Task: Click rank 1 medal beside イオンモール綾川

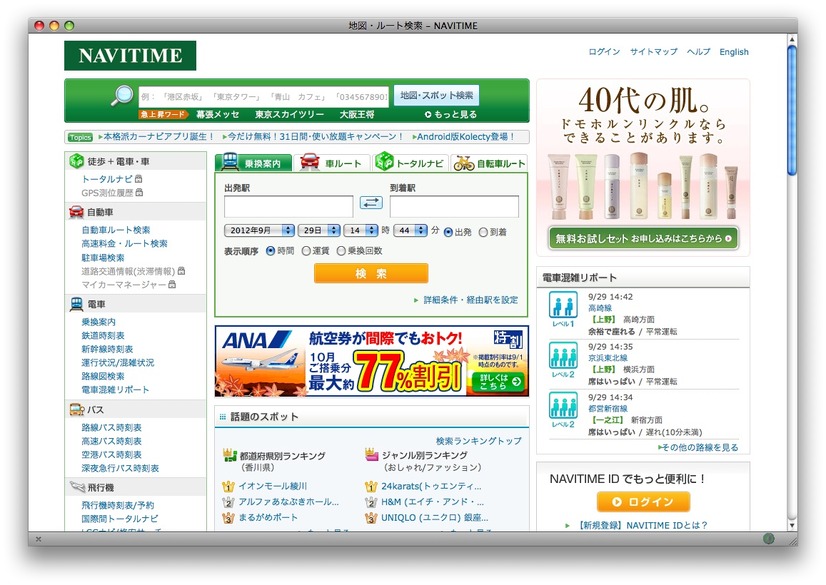Action: click(228, 487)
